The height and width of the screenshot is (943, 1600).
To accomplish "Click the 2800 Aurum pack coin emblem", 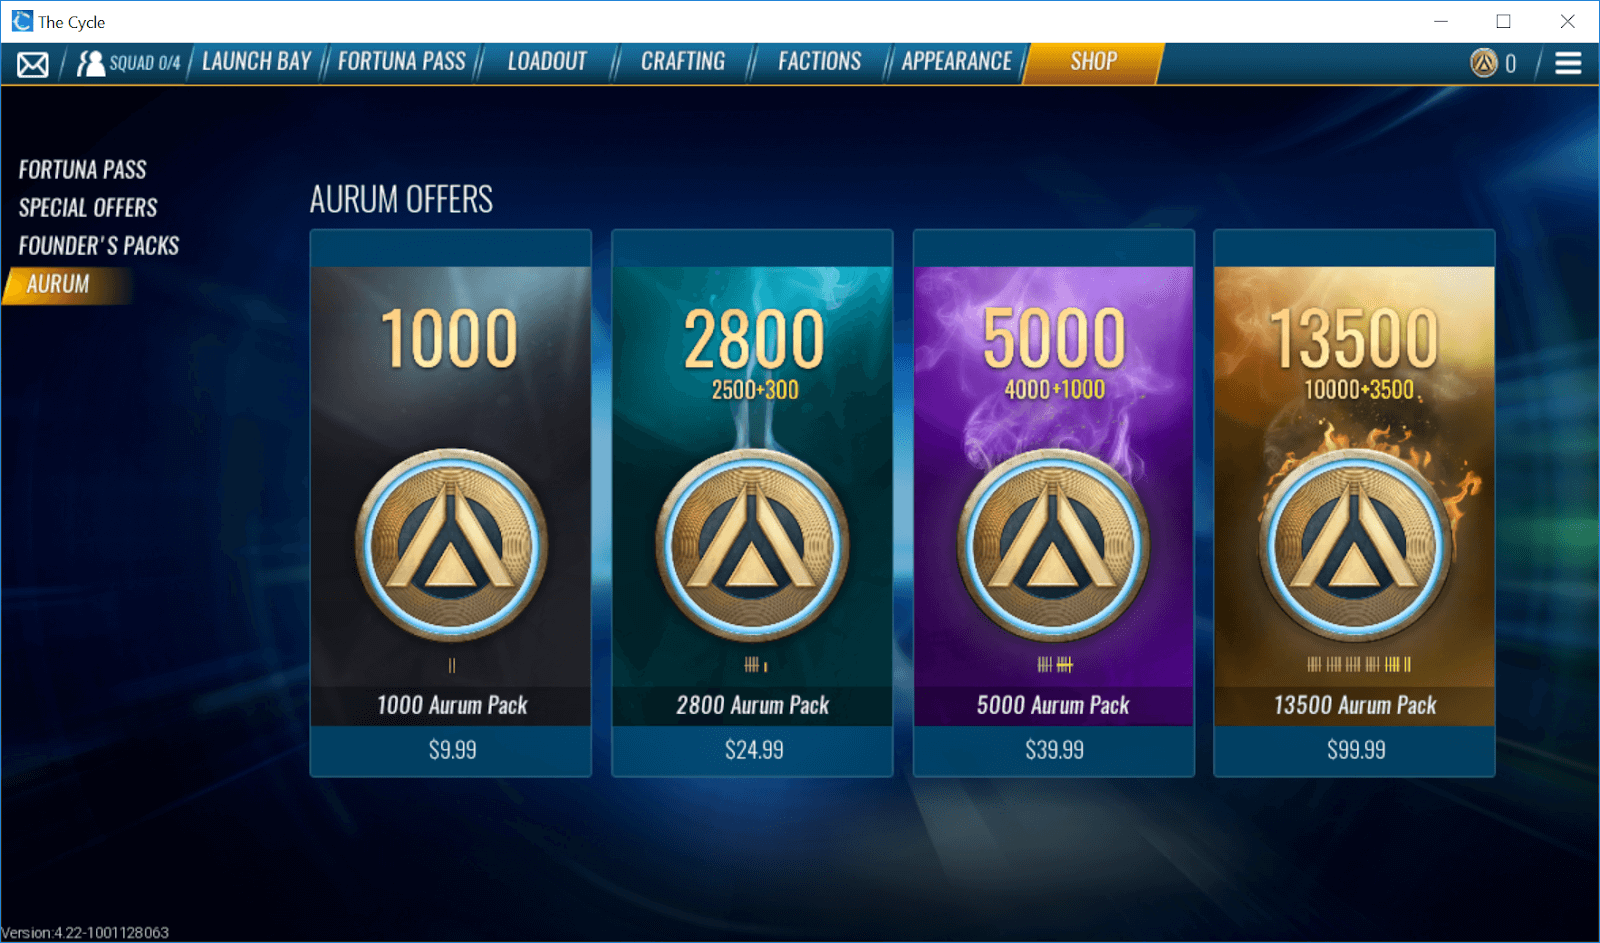I will point(753,546).
